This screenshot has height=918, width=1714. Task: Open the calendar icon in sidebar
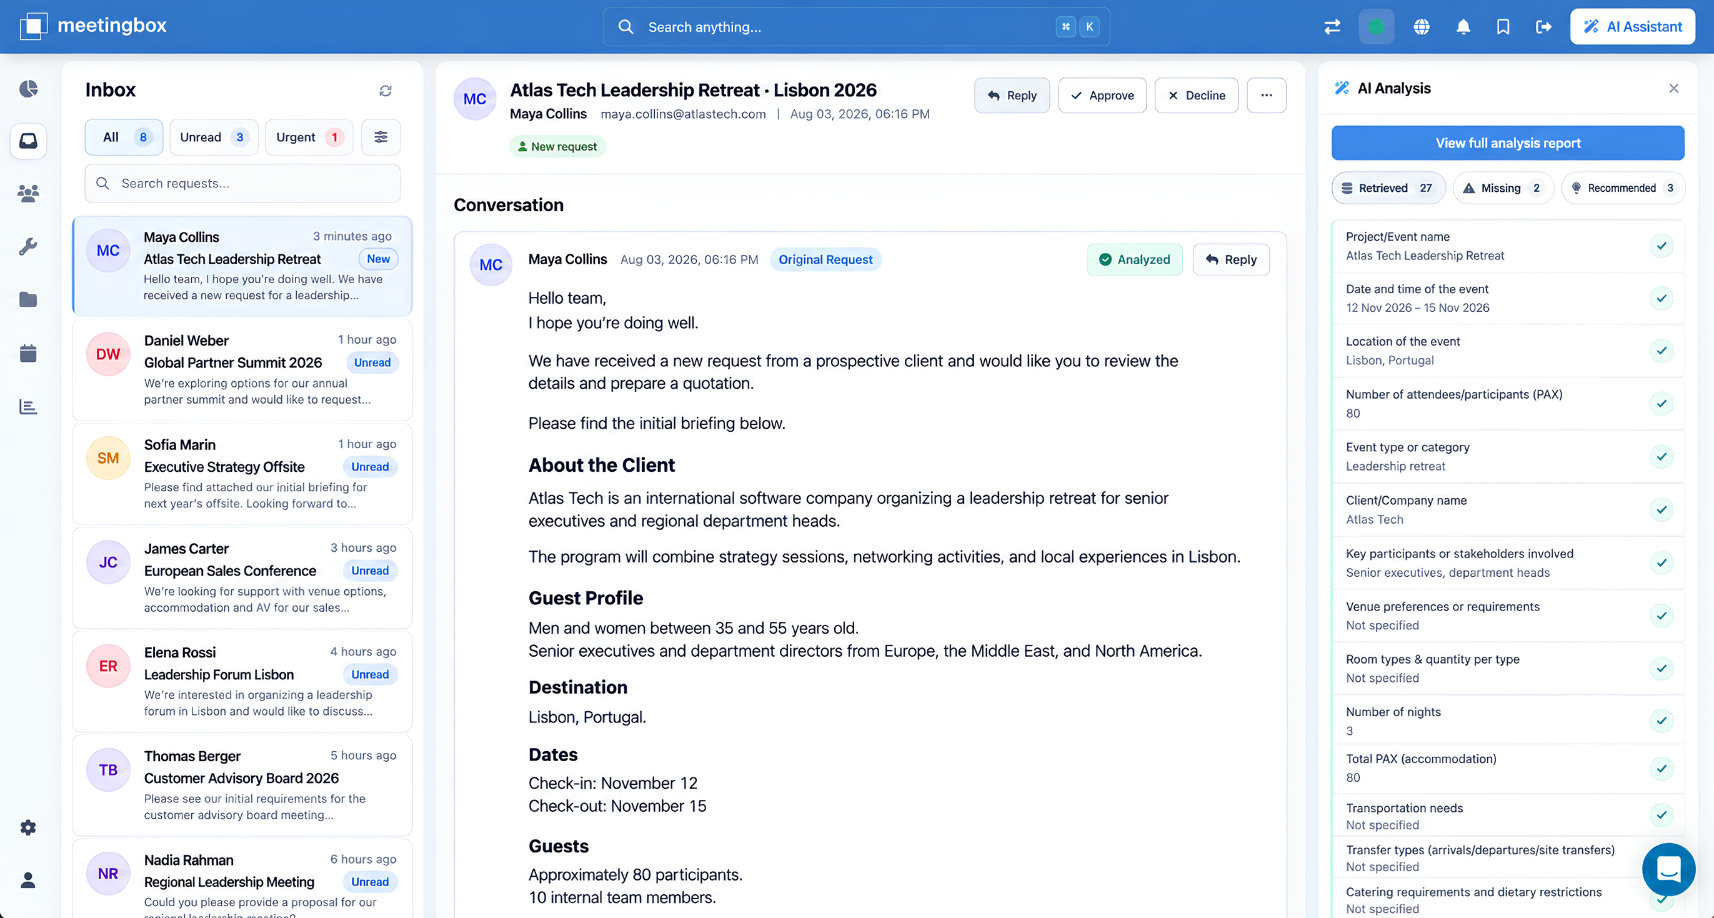(x=28, y=353)
